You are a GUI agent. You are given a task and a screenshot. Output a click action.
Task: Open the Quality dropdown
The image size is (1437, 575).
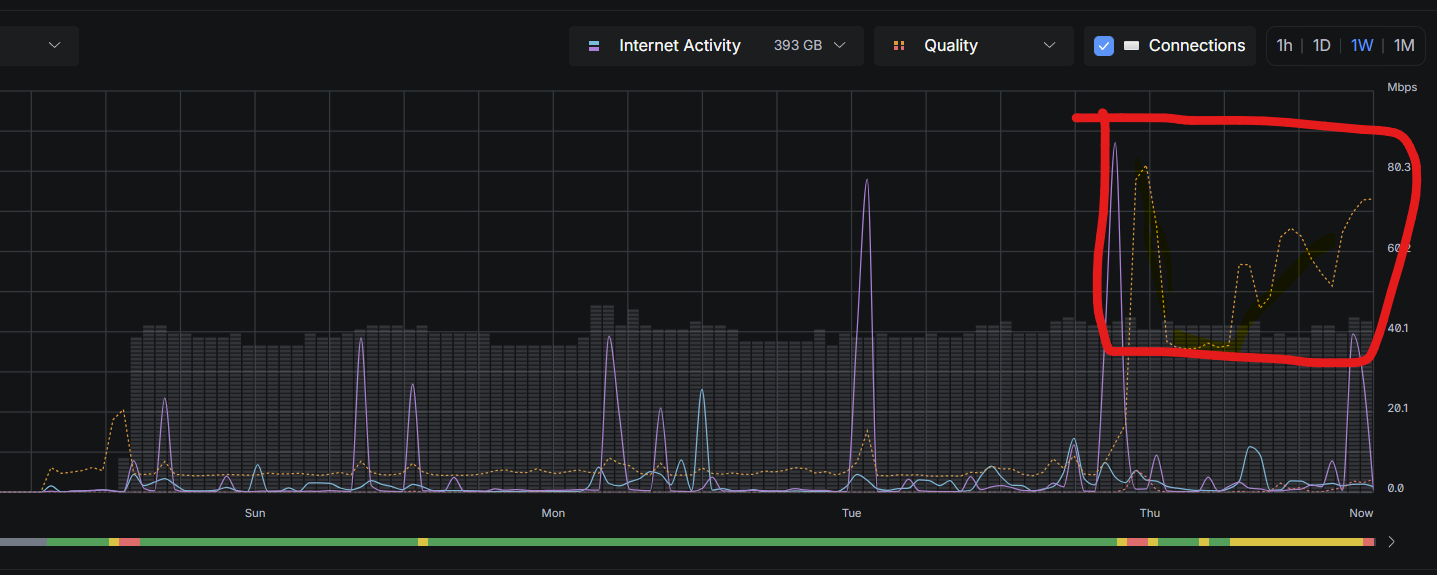(x=974, y=46)
